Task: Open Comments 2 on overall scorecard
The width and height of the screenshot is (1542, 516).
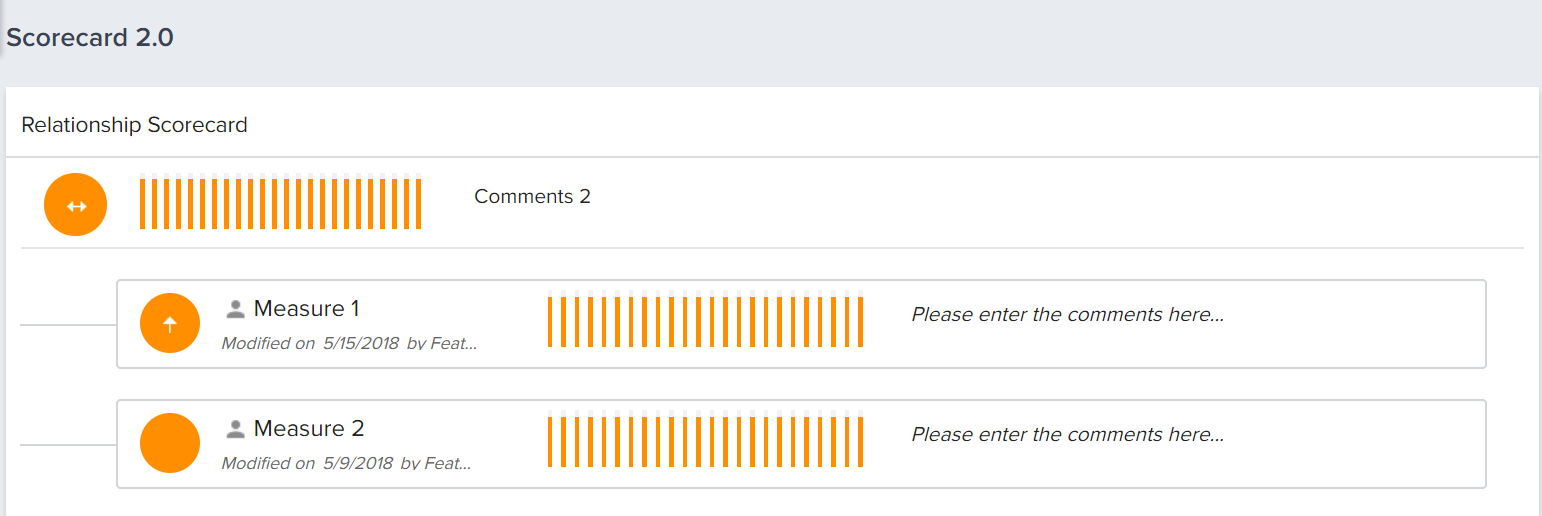Action: [x=532, y=197]
